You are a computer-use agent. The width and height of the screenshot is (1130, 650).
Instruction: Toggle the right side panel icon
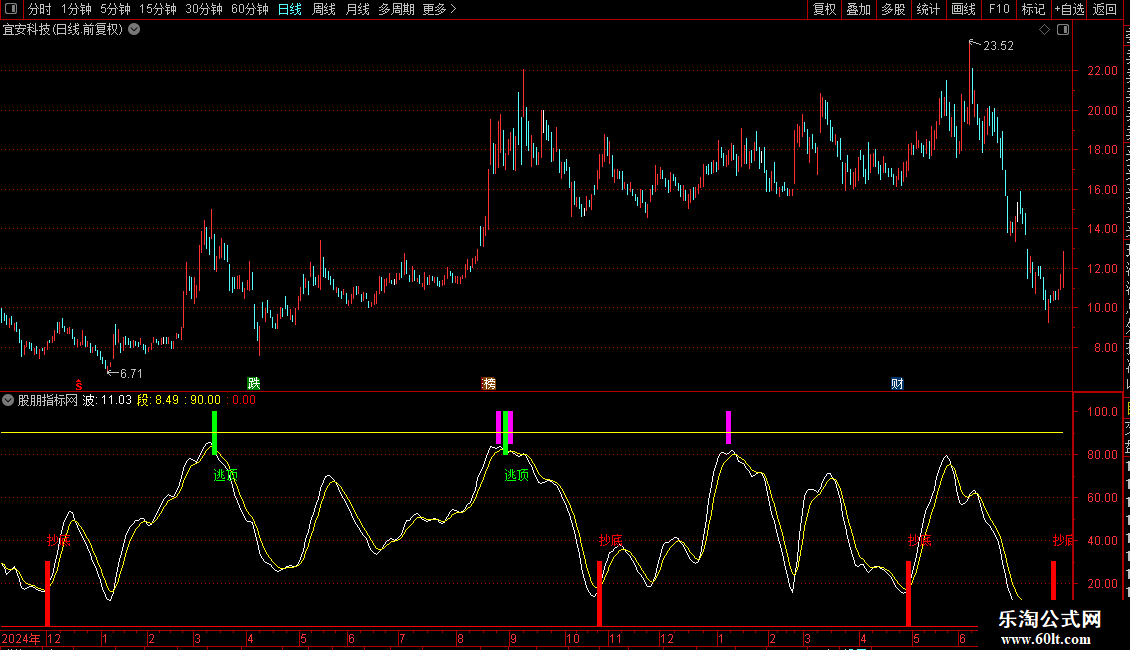[x=1063, y=30]
